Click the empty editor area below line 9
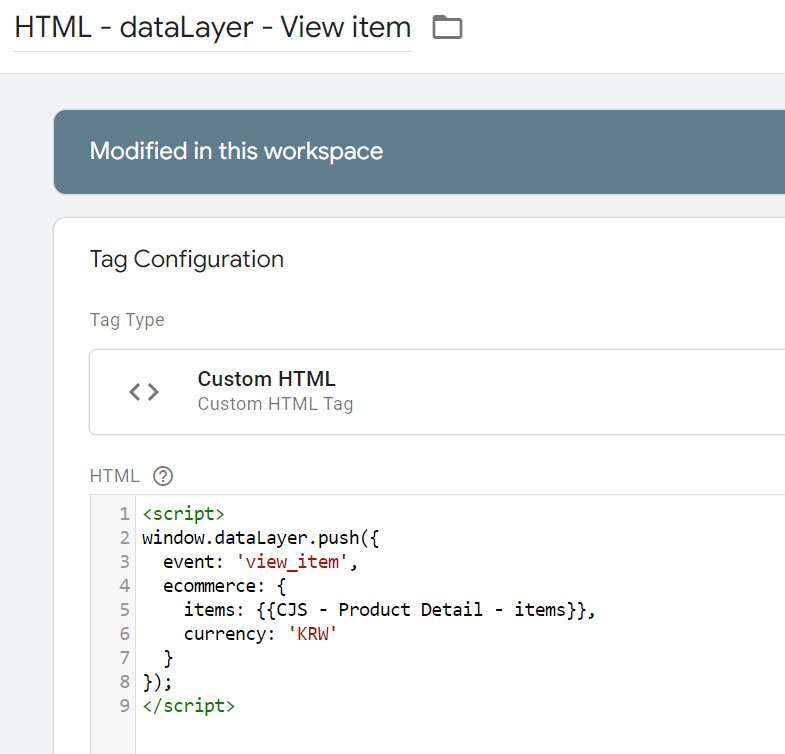Viewport: 785px width, 754px height. (400, 735)
